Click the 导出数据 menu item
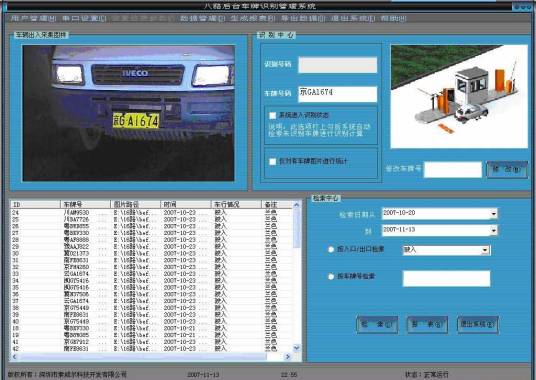Image resolution: width=536 pixels, height=380 pixels. (303, 18)
